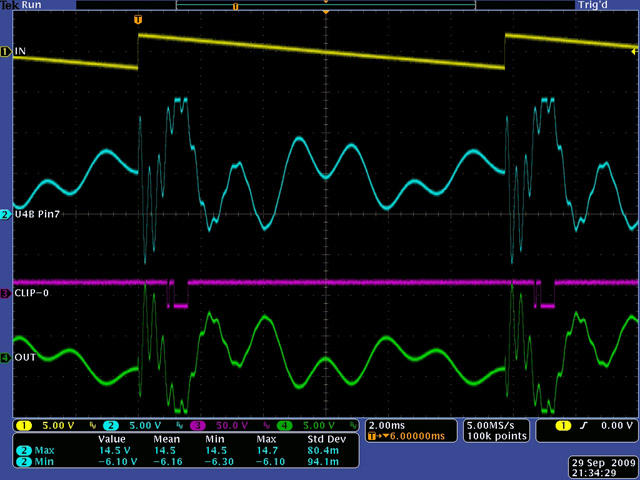
Task: Click the trigger level arrow on right edge
Action: point(634,51)
